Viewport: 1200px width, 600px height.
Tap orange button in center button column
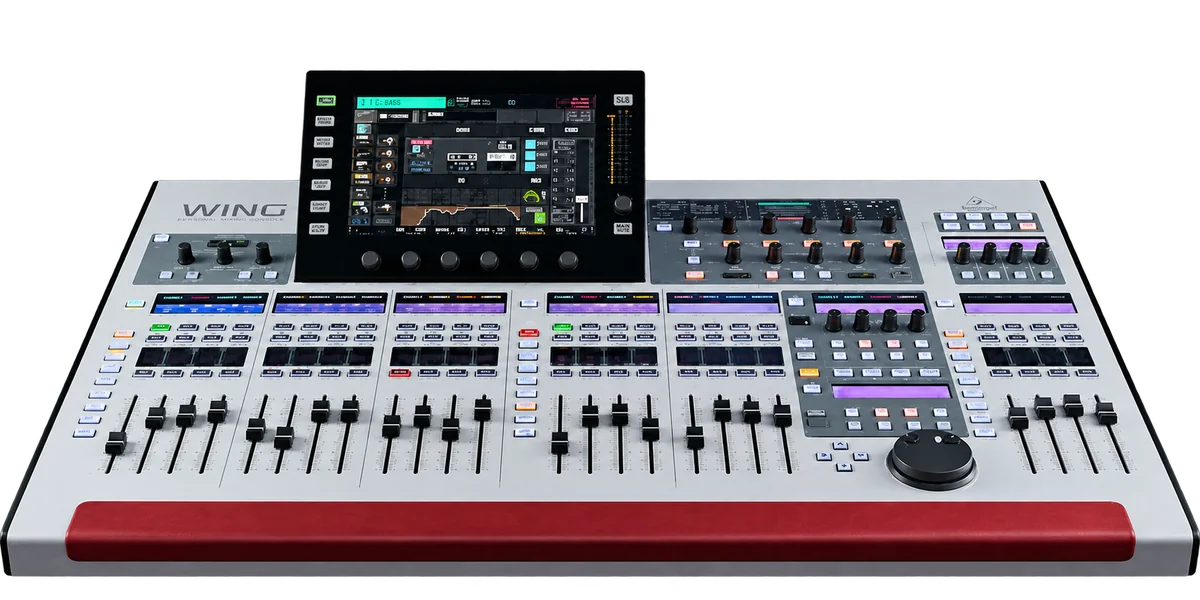click(x=525, y=406)
